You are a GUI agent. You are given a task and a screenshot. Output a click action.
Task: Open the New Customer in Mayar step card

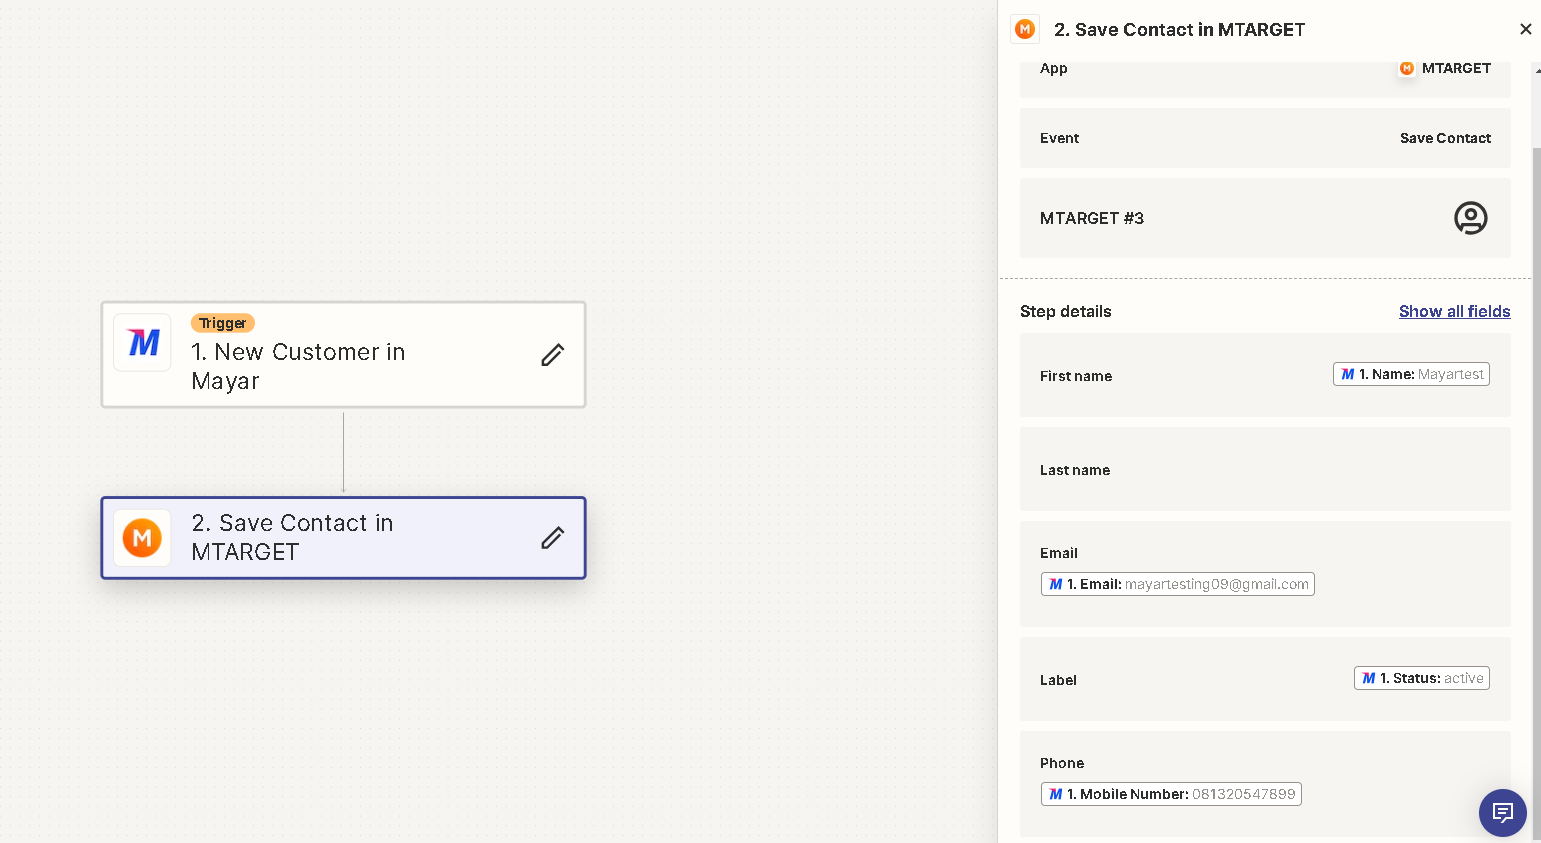[x=343, y=355]
